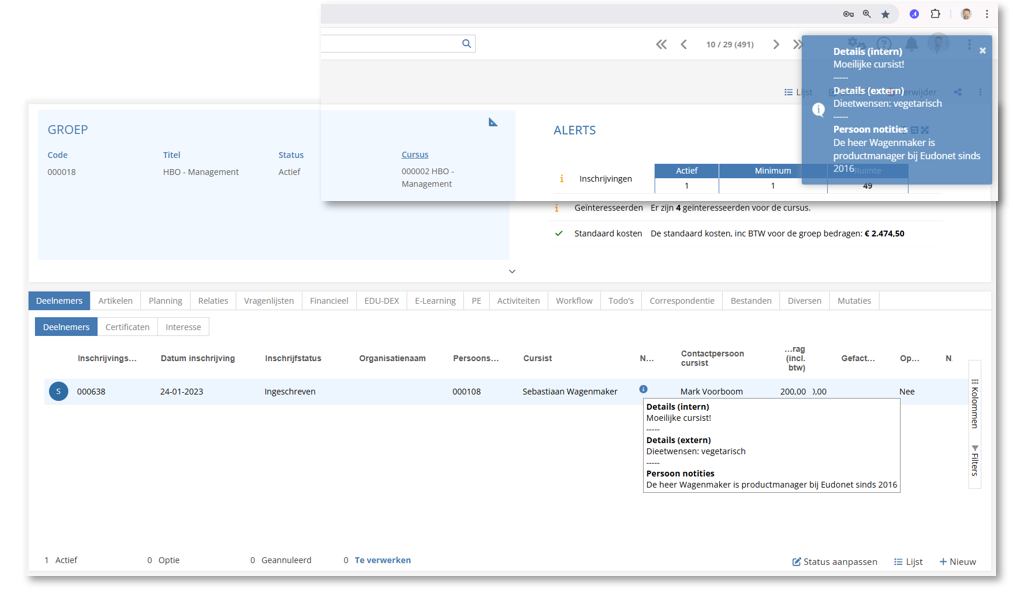The image size is (1013, 595).
Task: Open the Cursus link in Groep panel
Action: point(415,154)
